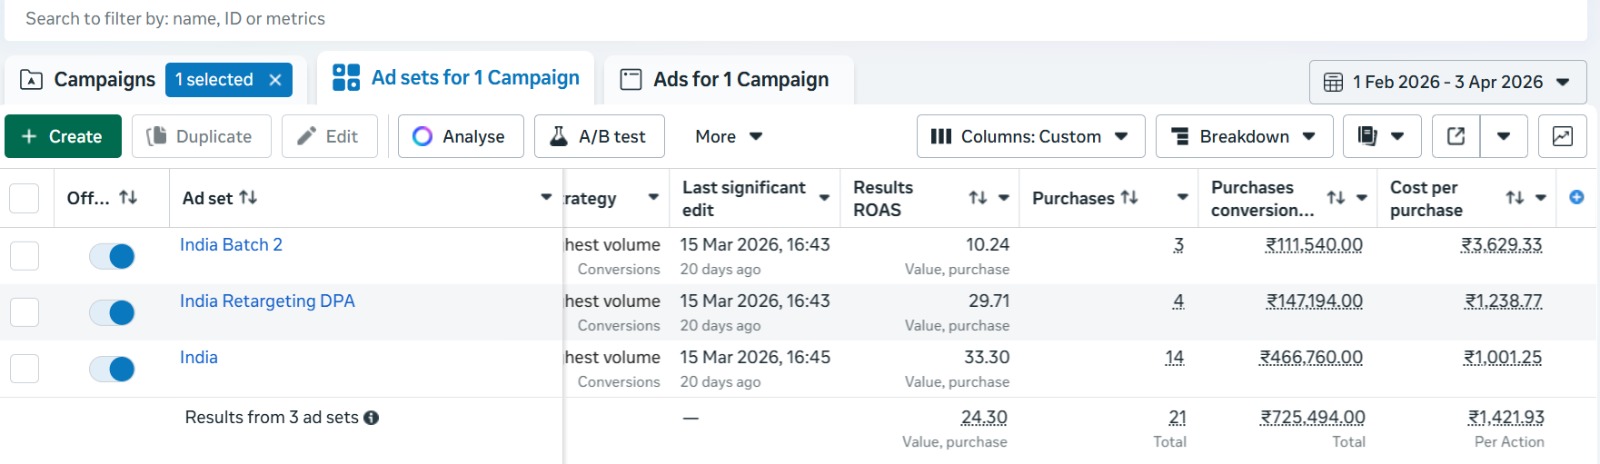Viewport: 1600px width, 464px height.
Task: Sort by the Purchases column
Action: pos(1129,198)
